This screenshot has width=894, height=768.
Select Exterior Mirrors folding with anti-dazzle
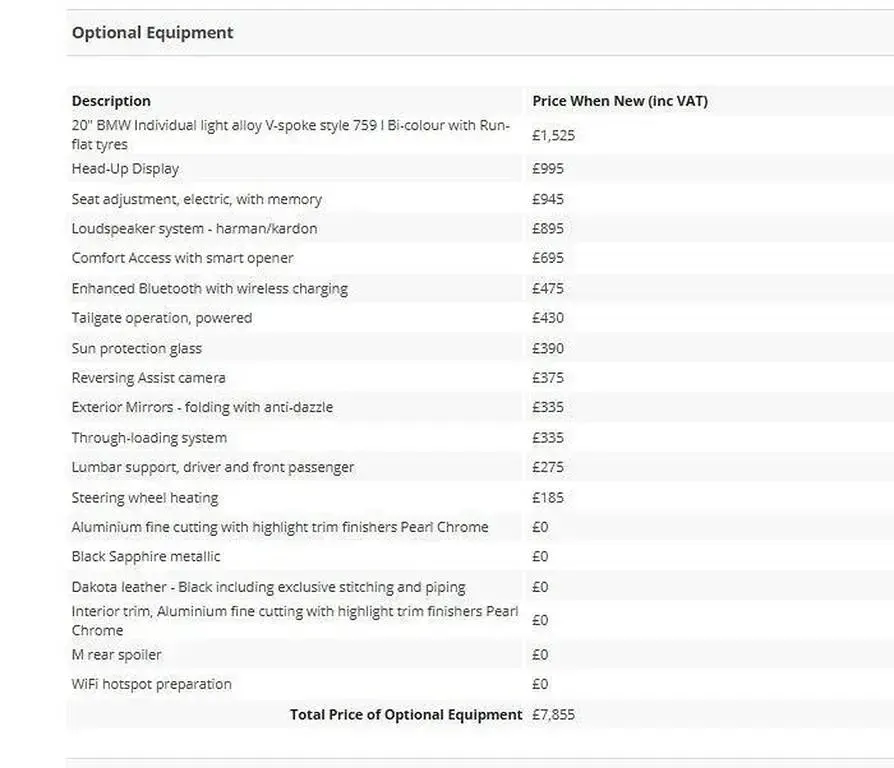tap(202, 407)
